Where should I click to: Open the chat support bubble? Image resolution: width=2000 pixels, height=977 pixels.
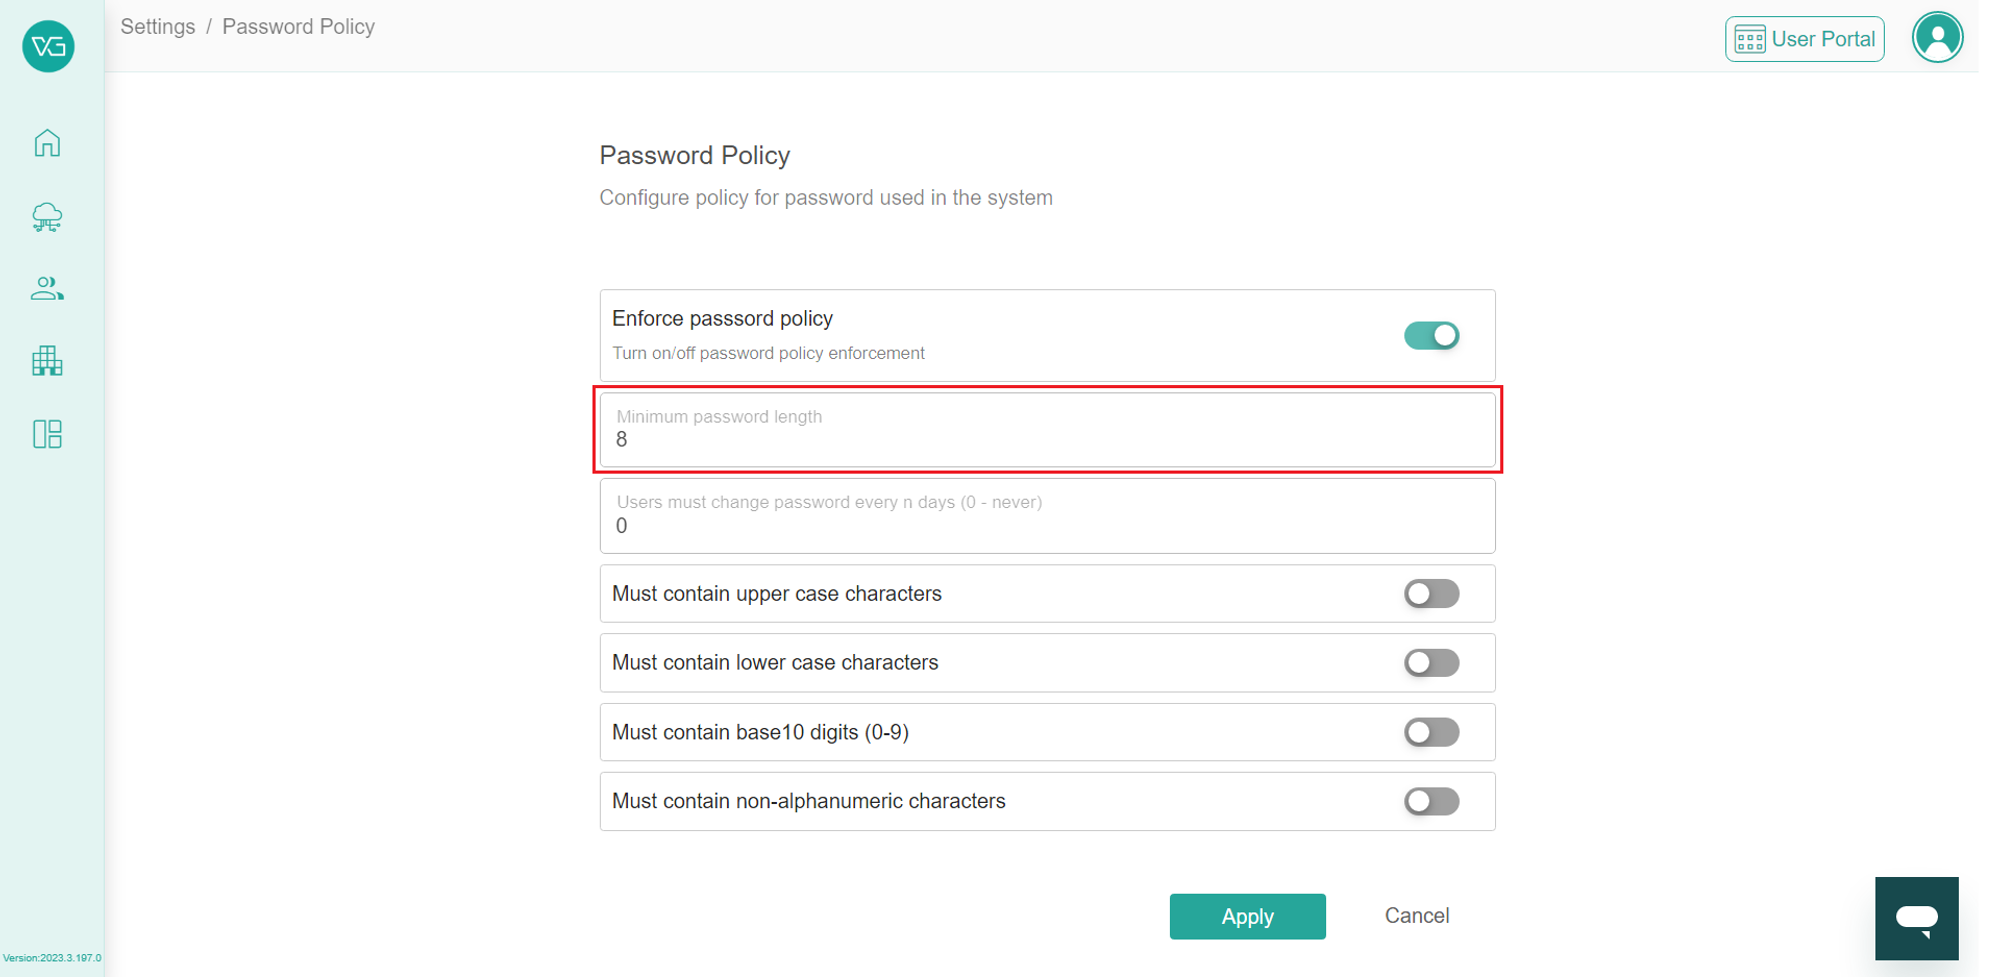pyautogui.click(x=1916, y=918)
